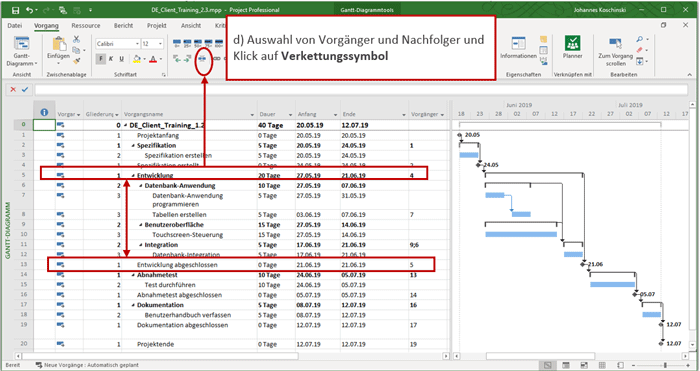Click the grid sheet view icon in status bar
700x371 pixels.
point(602,365)
